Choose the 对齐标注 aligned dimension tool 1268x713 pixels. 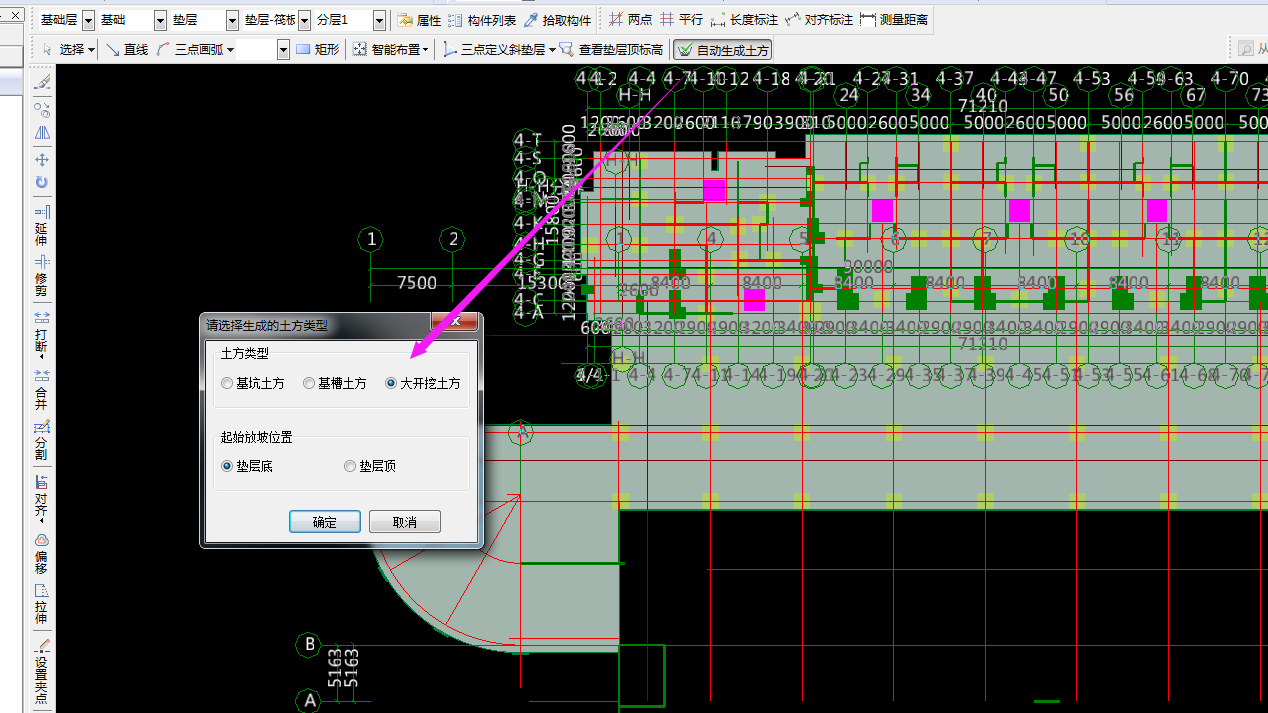[819, 20]
